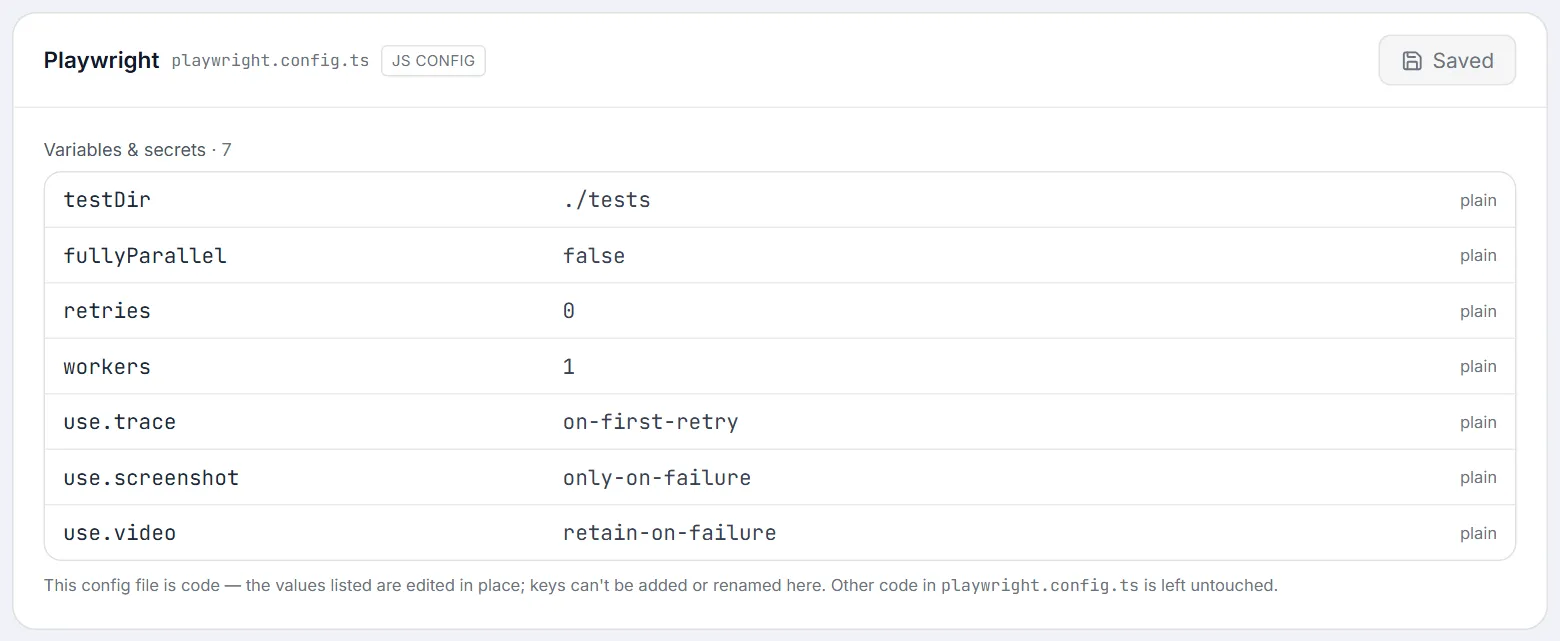This screenshot has height=641, width=1560.
Task: Click the playwright.config.ts filename in the header
Action: pyautogui.click(x=270, y=60)
